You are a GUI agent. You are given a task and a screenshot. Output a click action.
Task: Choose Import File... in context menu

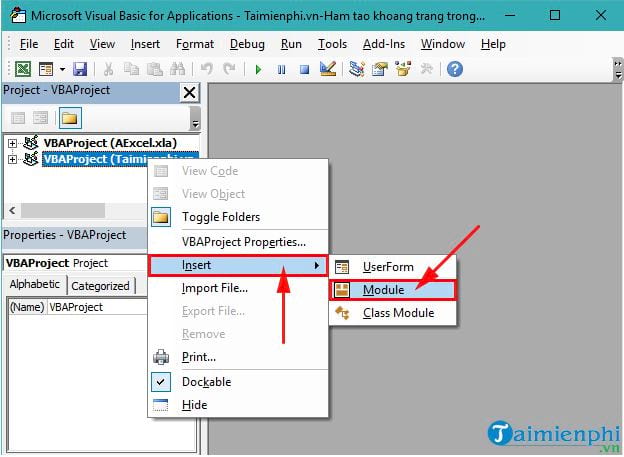coord(238,288)
